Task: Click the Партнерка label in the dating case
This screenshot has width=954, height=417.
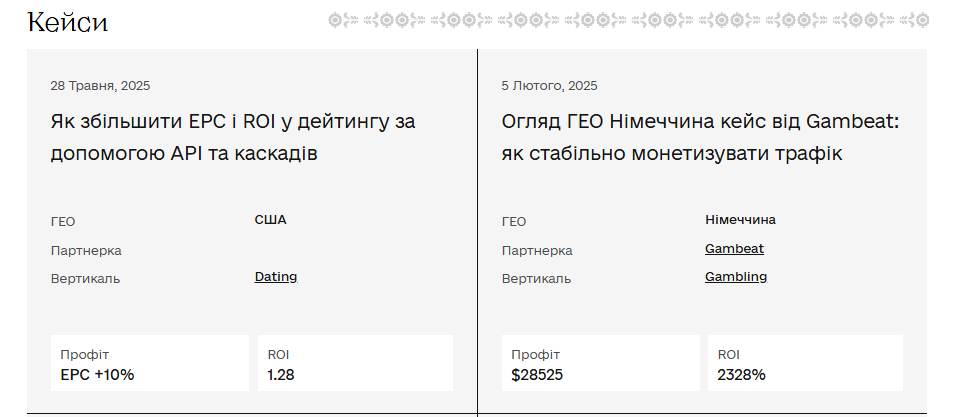Action: [86, 251]
